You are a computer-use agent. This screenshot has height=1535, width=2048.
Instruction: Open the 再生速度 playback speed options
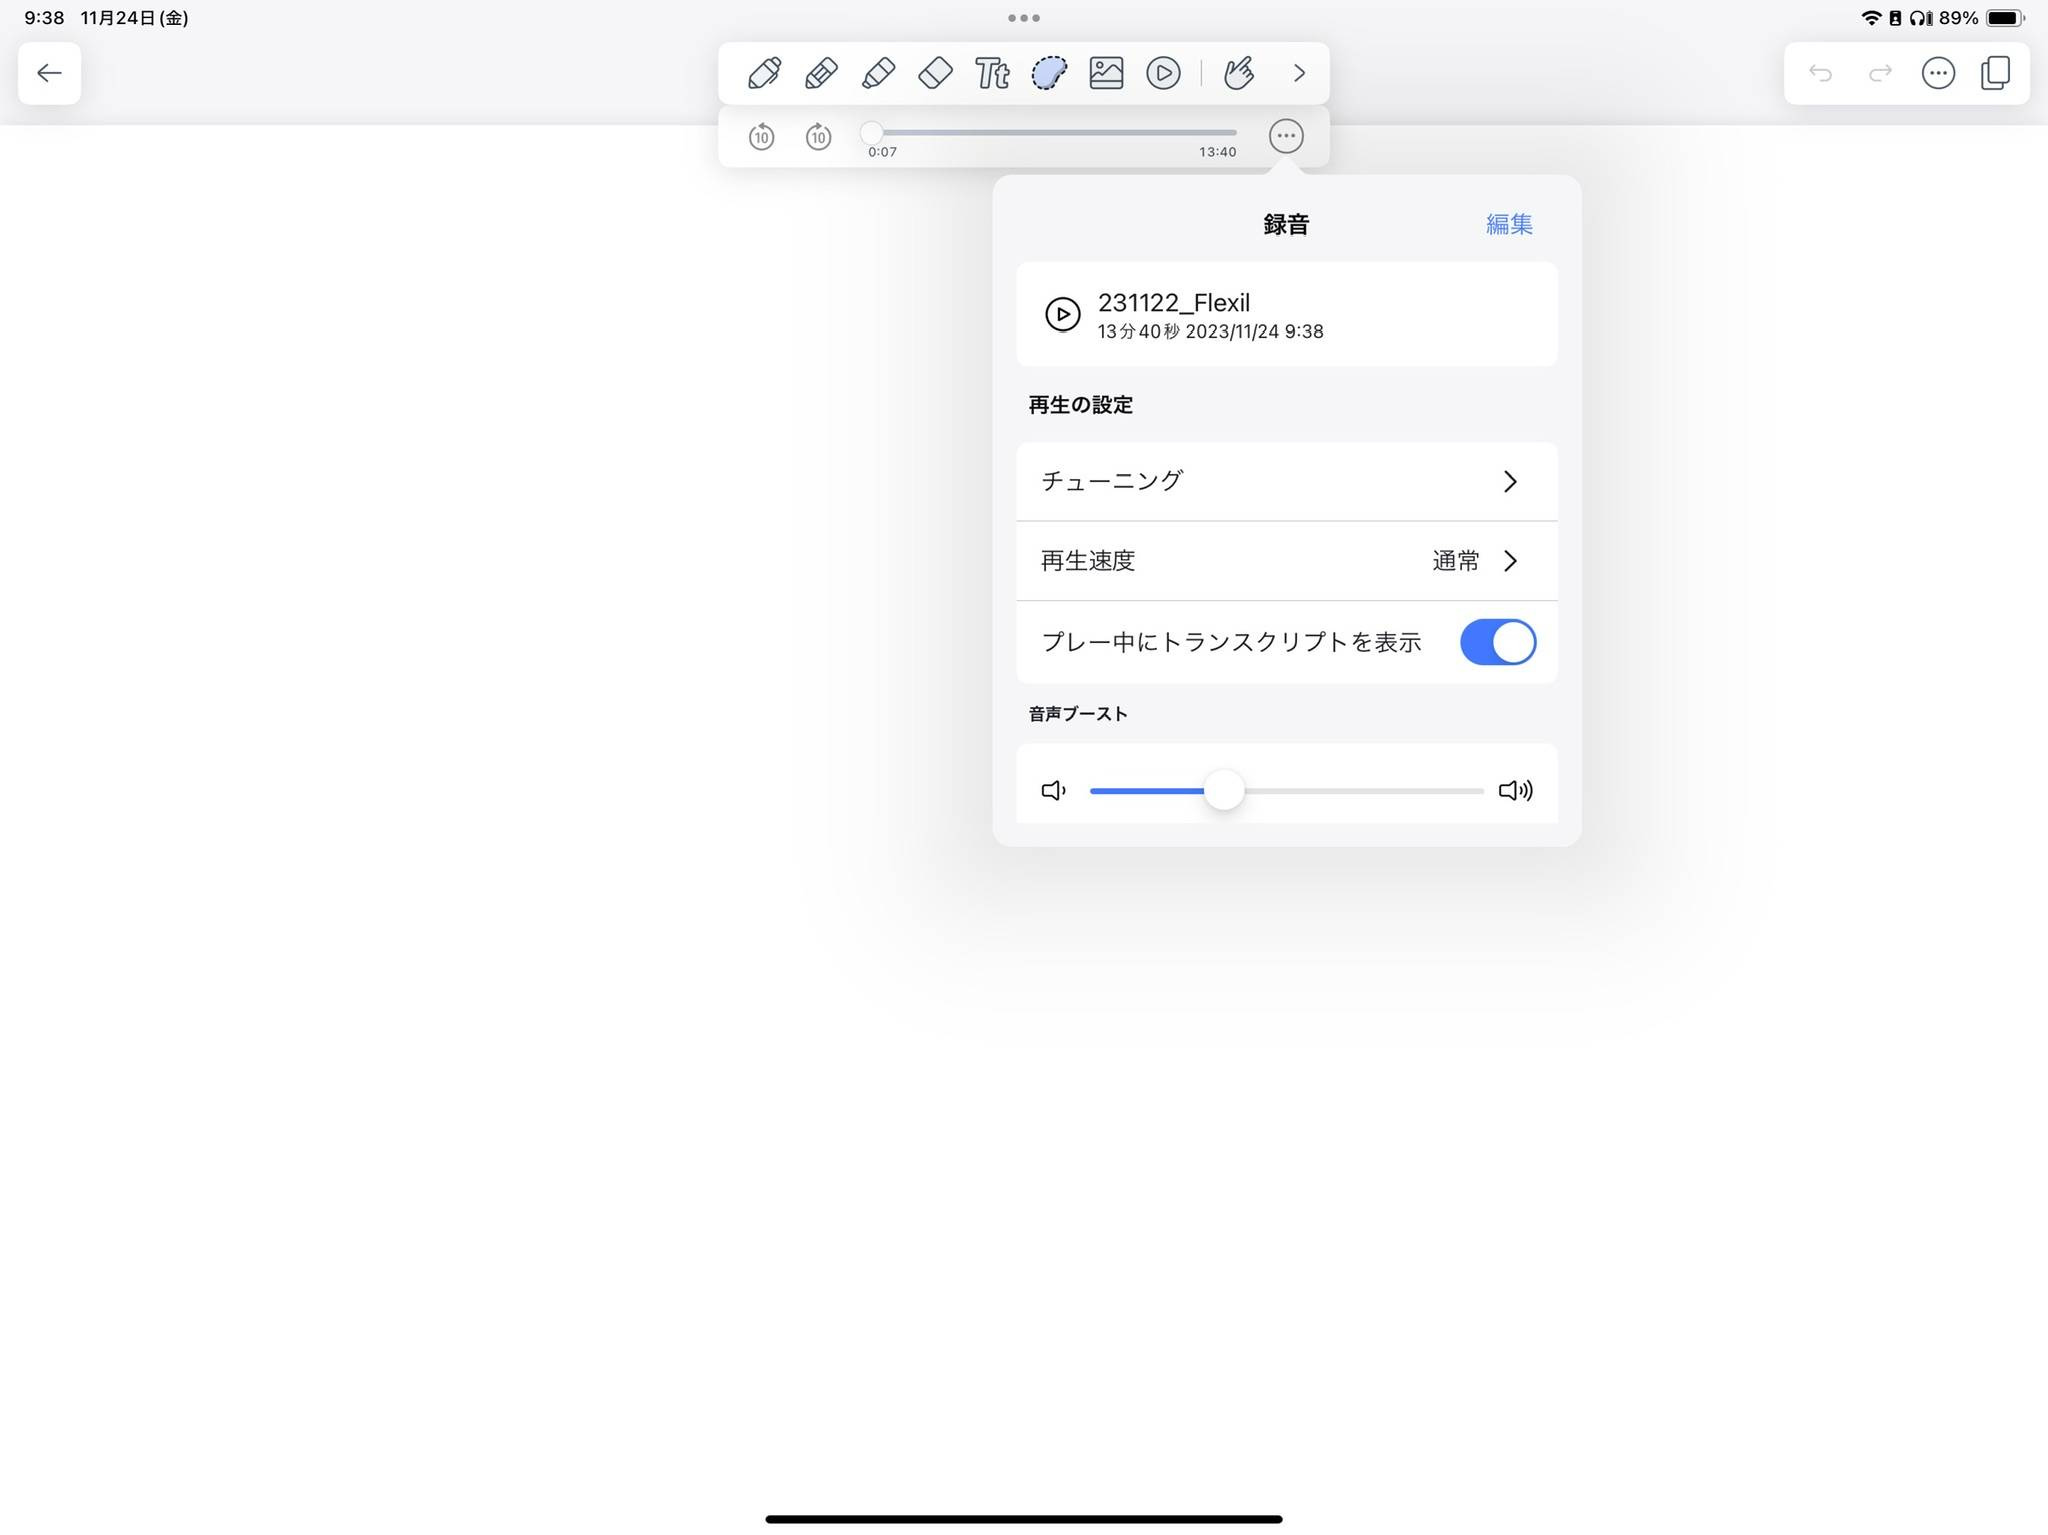(1286, 561)
